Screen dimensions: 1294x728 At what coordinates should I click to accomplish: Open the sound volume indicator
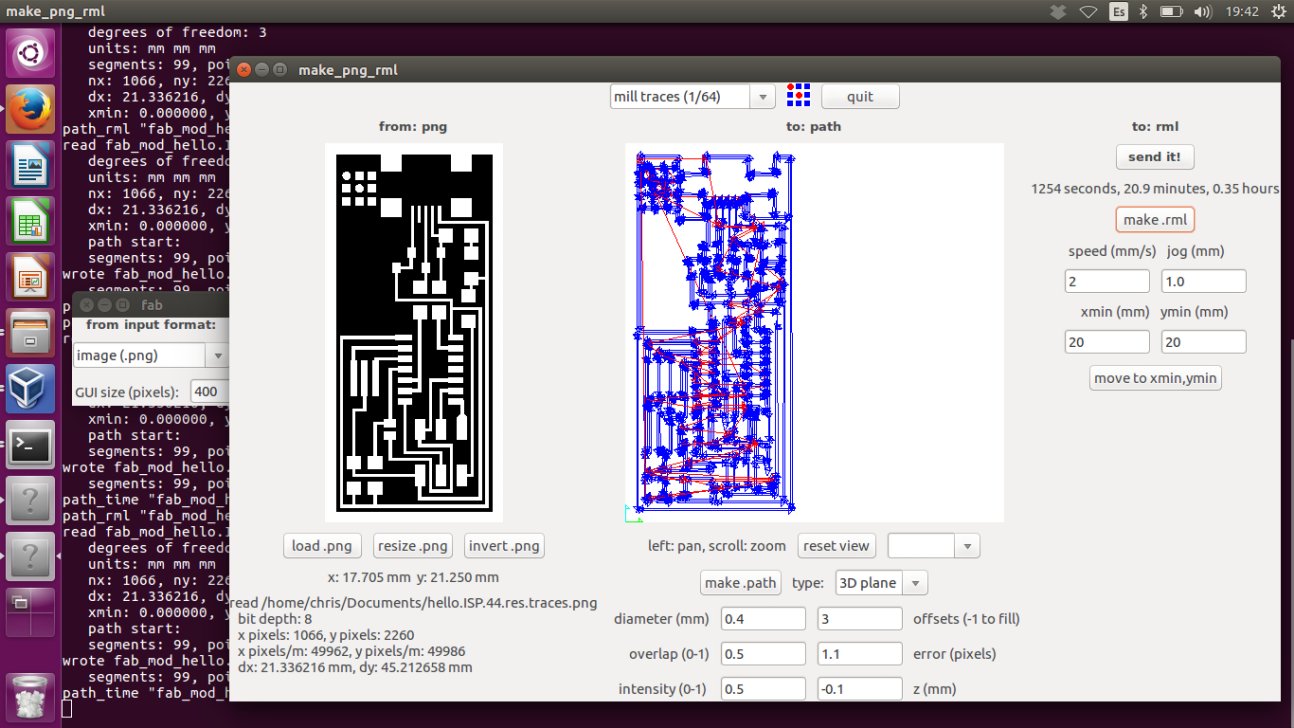pyautogui.click(x=1202, y=12)
